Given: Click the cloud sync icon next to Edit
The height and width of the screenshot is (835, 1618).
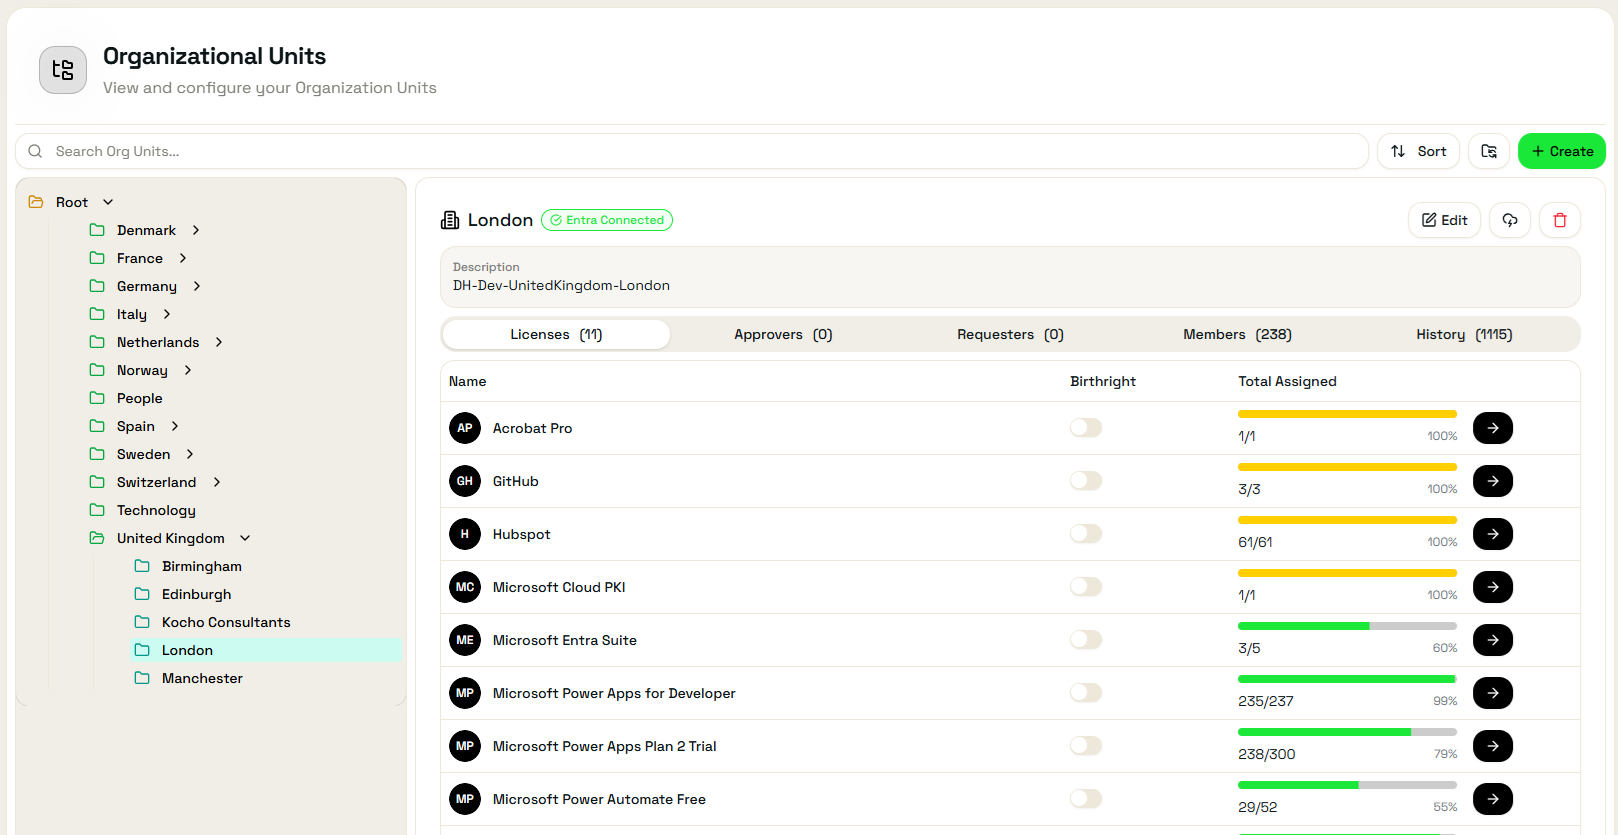Looking at the screenshot, I should pos(1510,220).
